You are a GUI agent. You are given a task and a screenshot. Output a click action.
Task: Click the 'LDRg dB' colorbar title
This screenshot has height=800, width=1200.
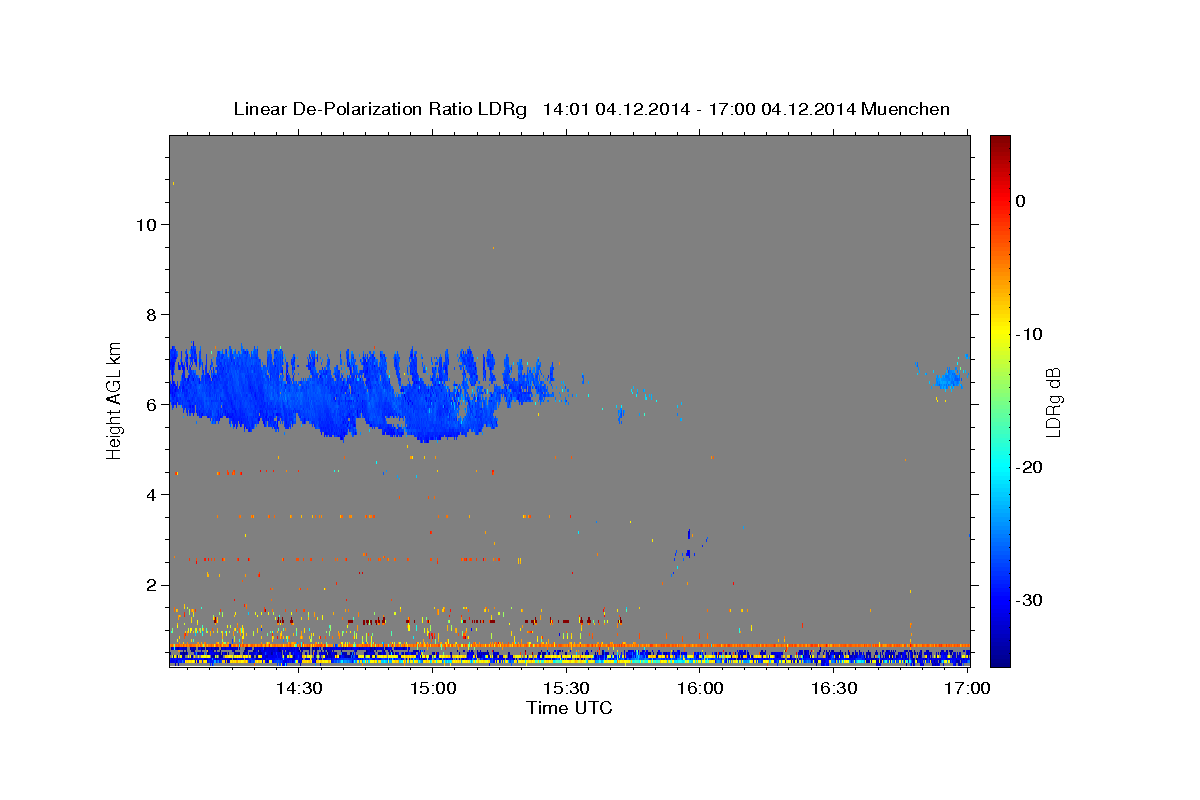point(1053,401)
